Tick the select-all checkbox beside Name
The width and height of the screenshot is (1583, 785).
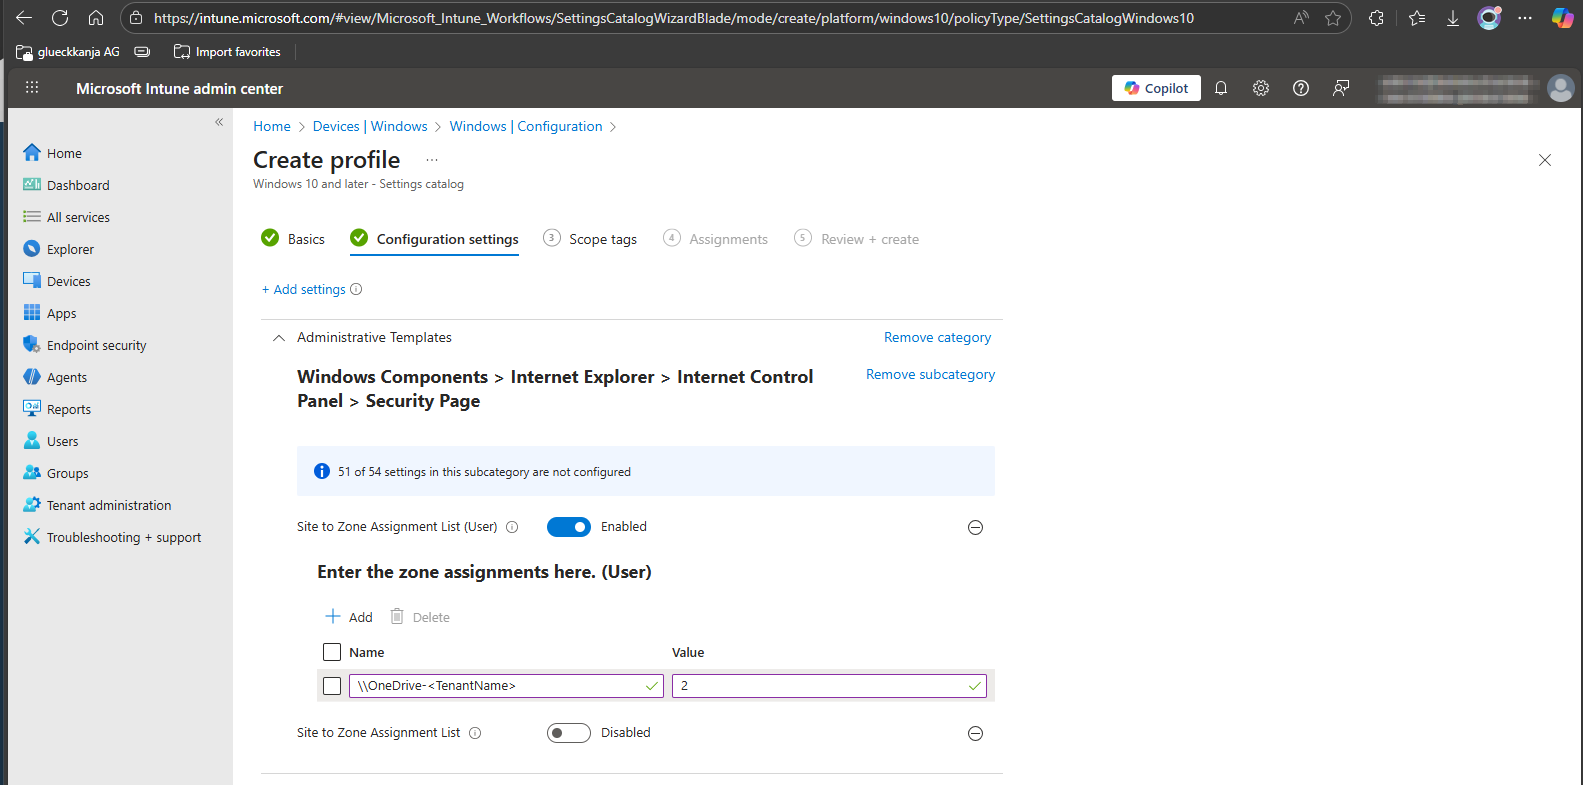point(332,652)
